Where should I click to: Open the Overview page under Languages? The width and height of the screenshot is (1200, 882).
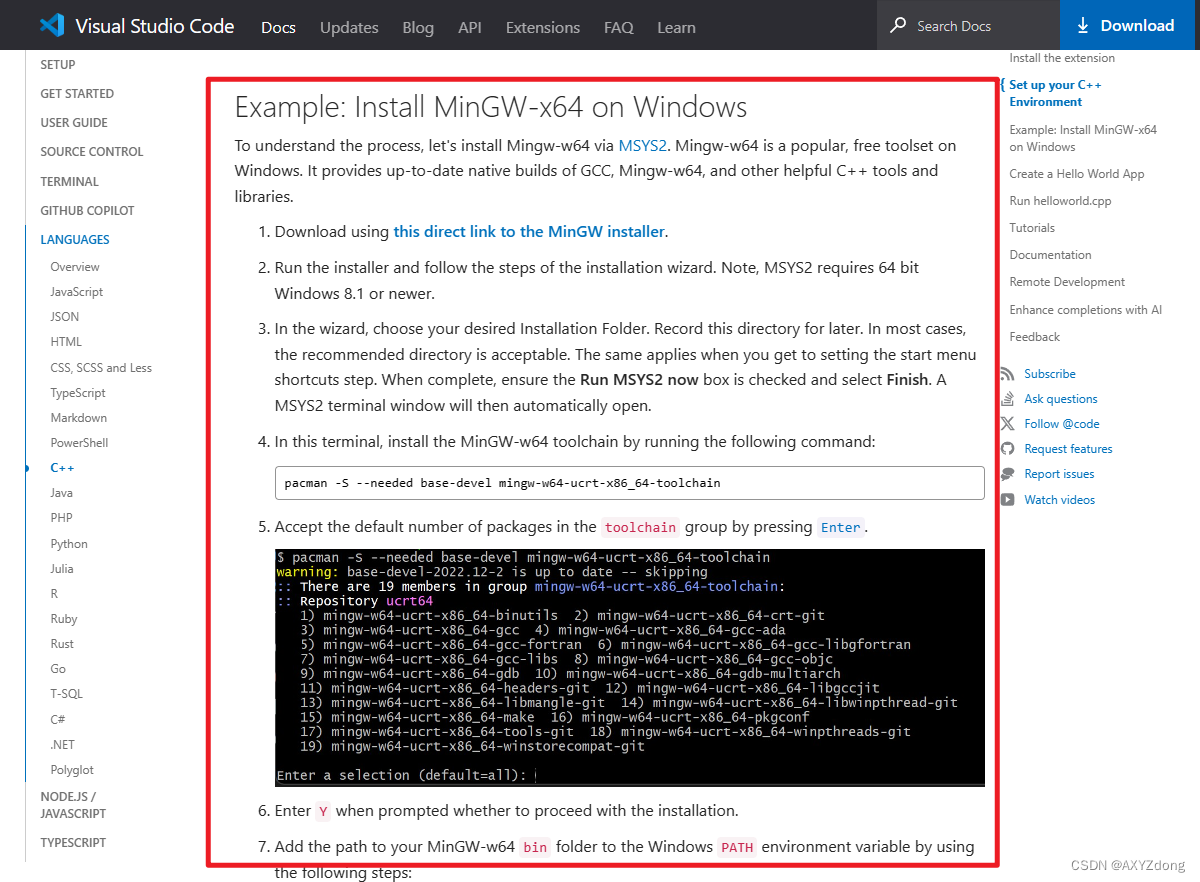[75, 267]
